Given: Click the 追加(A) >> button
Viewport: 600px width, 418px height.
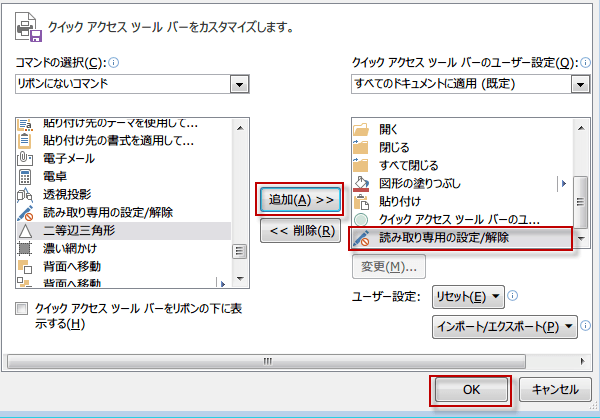Looking at the screenshot, I should tap(300, 199).
